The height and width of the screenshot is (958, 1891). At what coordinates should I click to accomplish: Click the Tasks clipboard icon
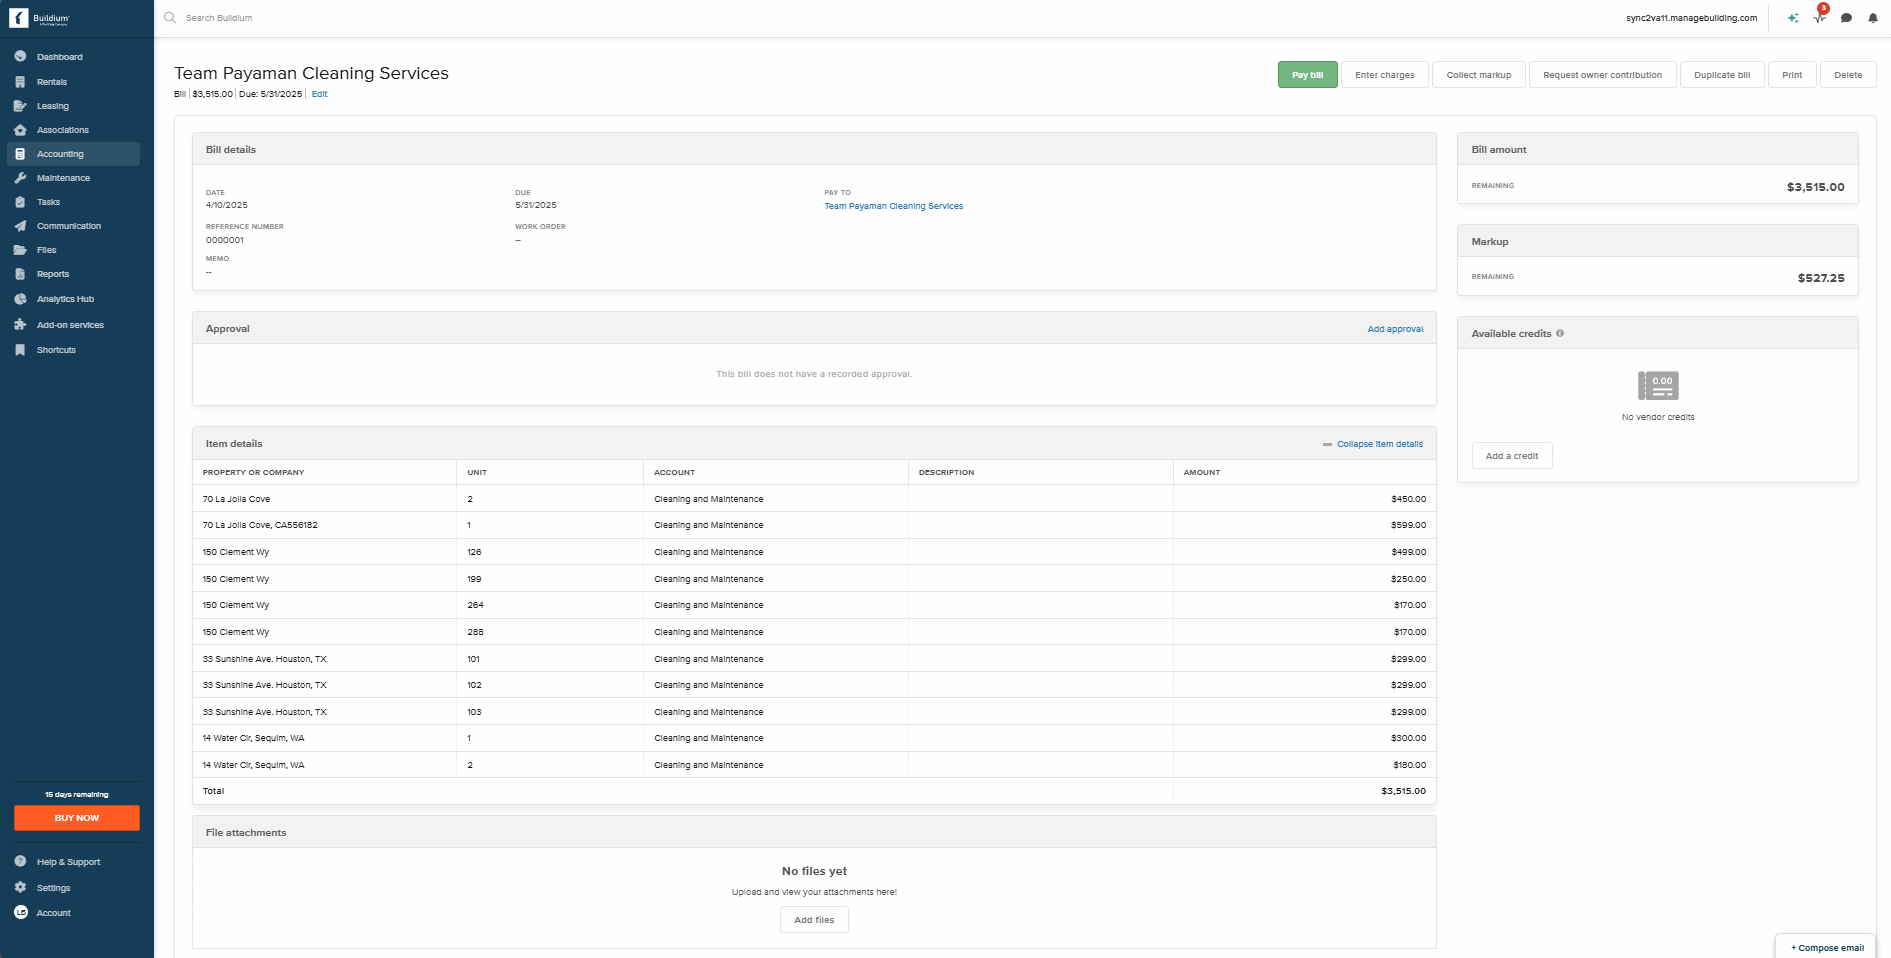(20, 202)
